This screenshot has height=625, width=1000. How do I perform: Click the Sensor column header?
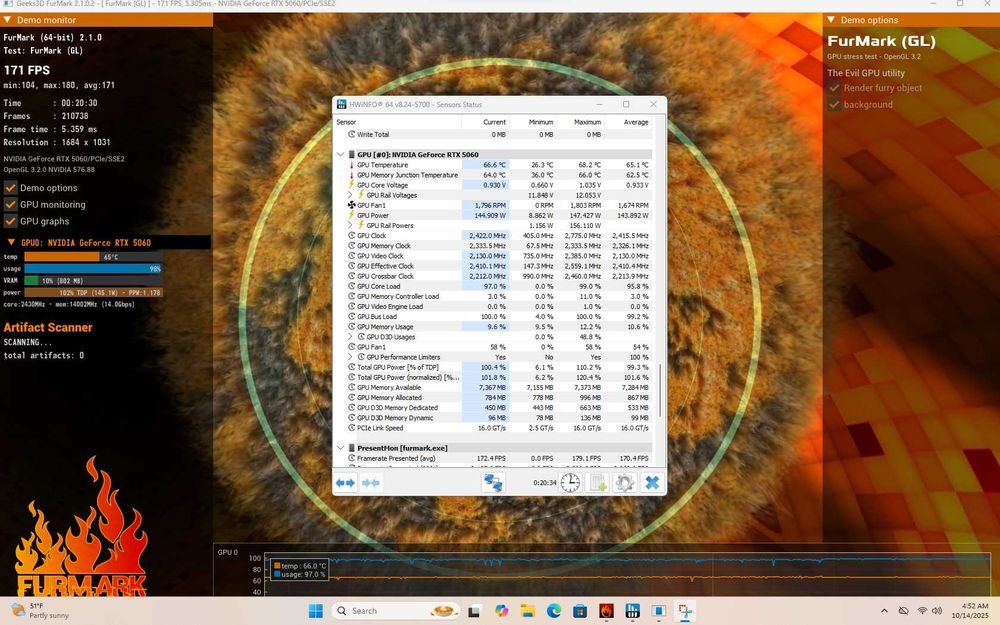click(x=398, y=122)
